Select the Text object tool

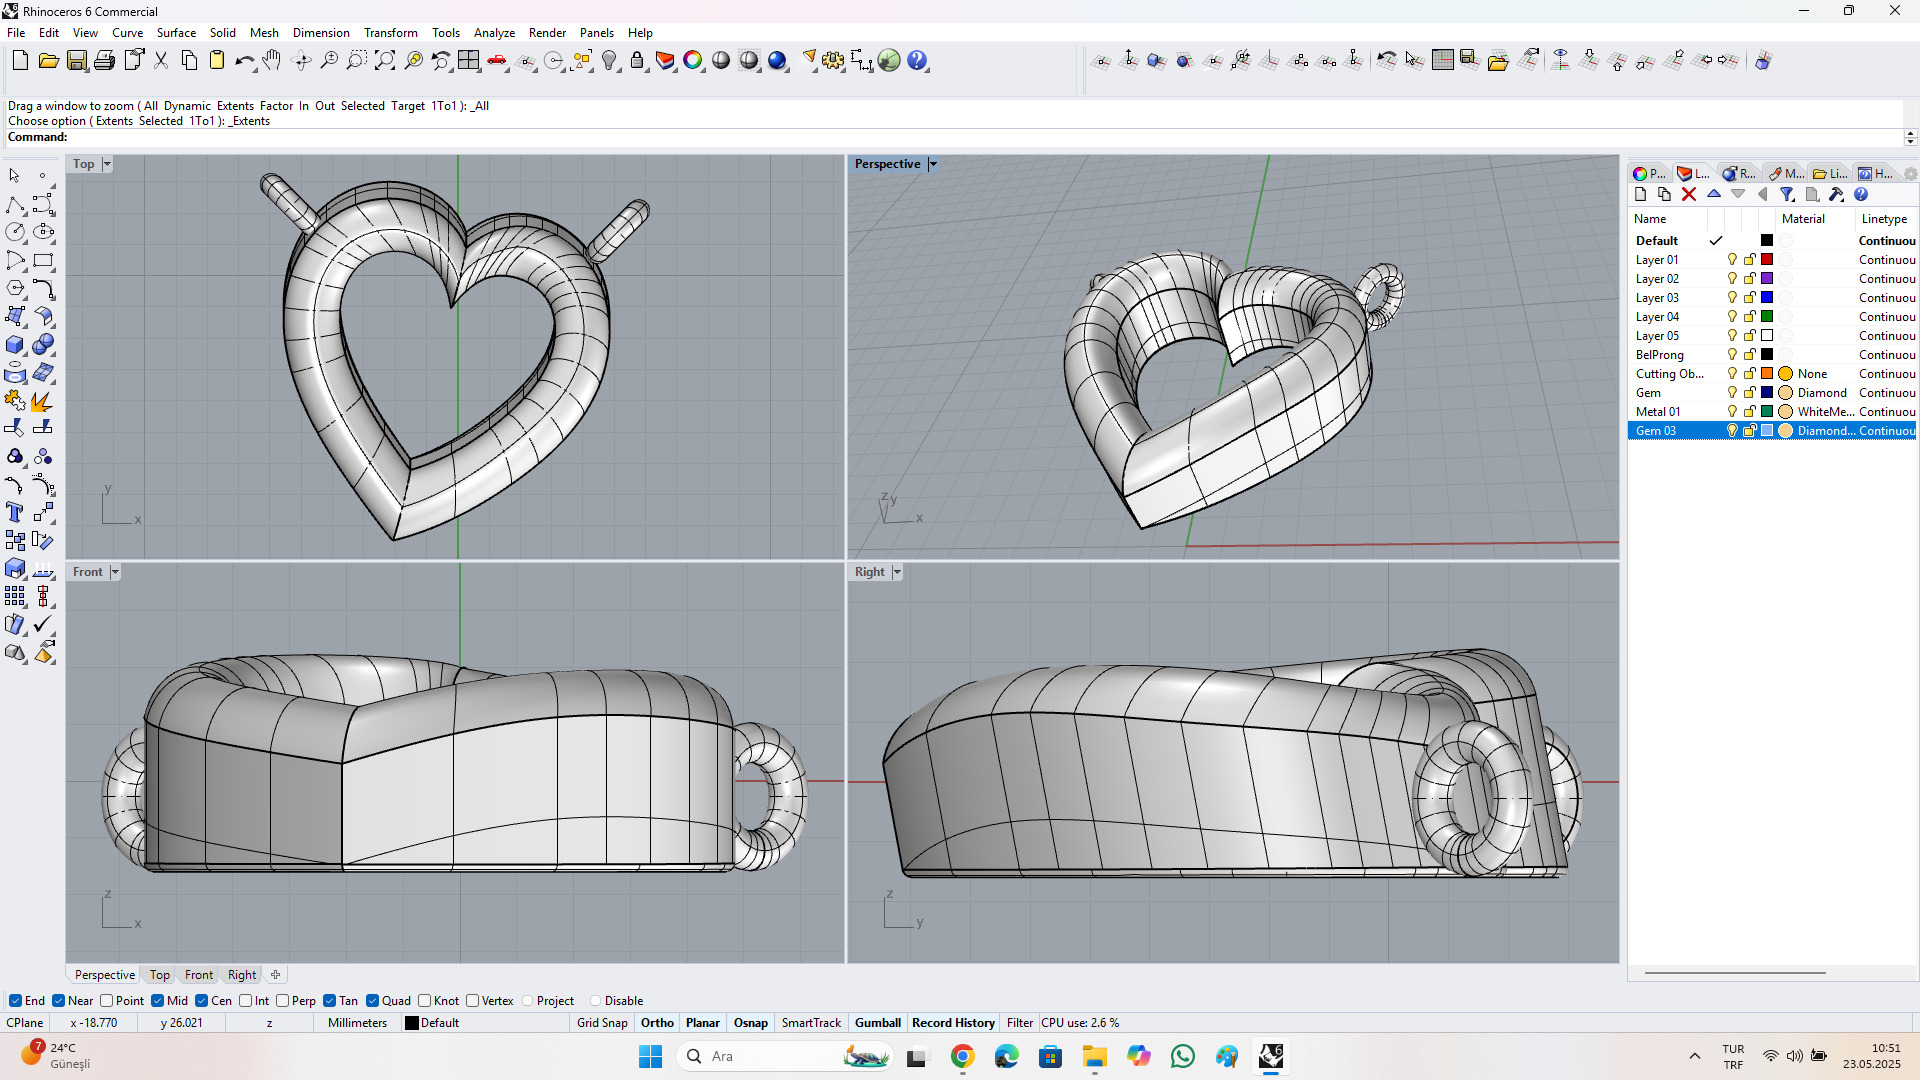(15, 513)
